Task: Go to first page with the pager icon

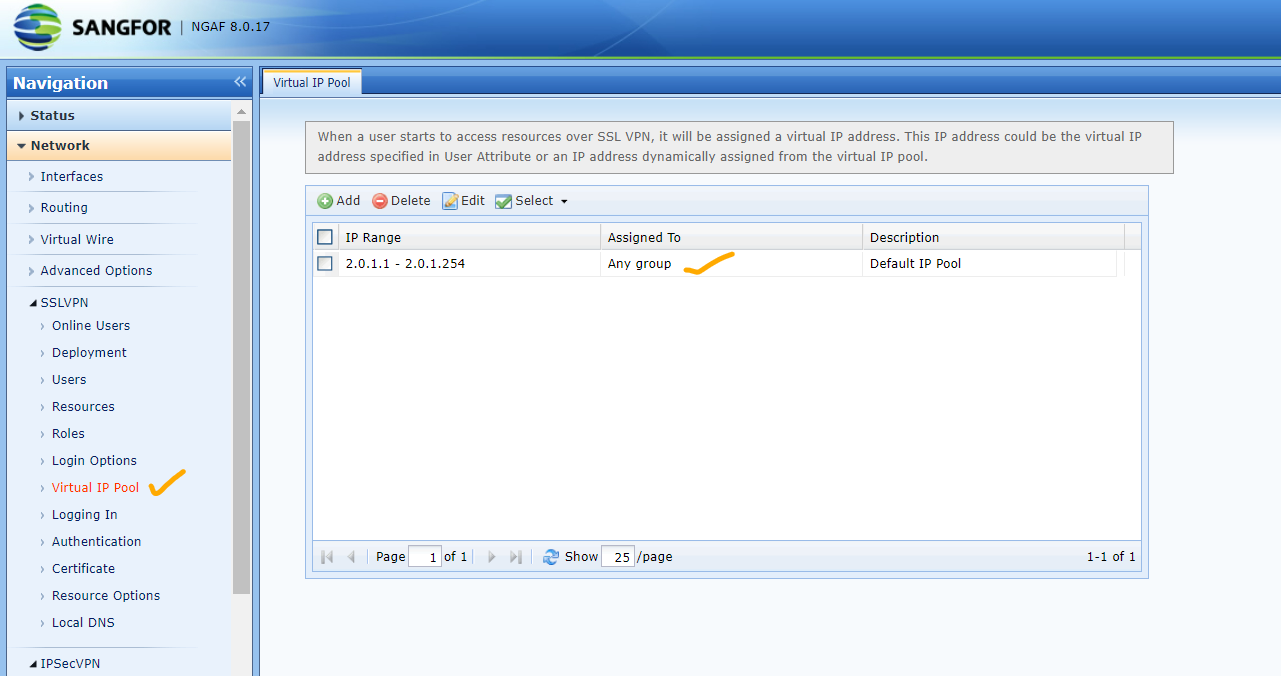Action: pos(327,557)
